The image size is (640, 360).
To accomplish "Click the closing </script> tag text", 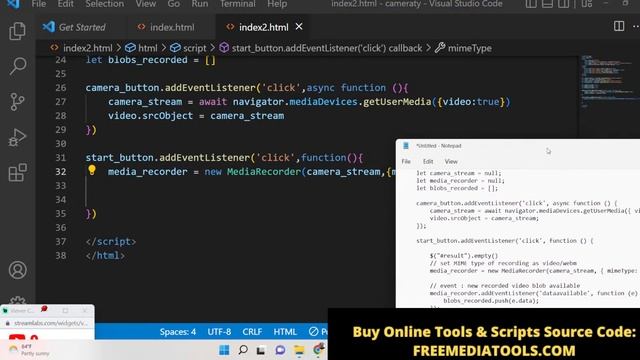I will tap(111, 242).
